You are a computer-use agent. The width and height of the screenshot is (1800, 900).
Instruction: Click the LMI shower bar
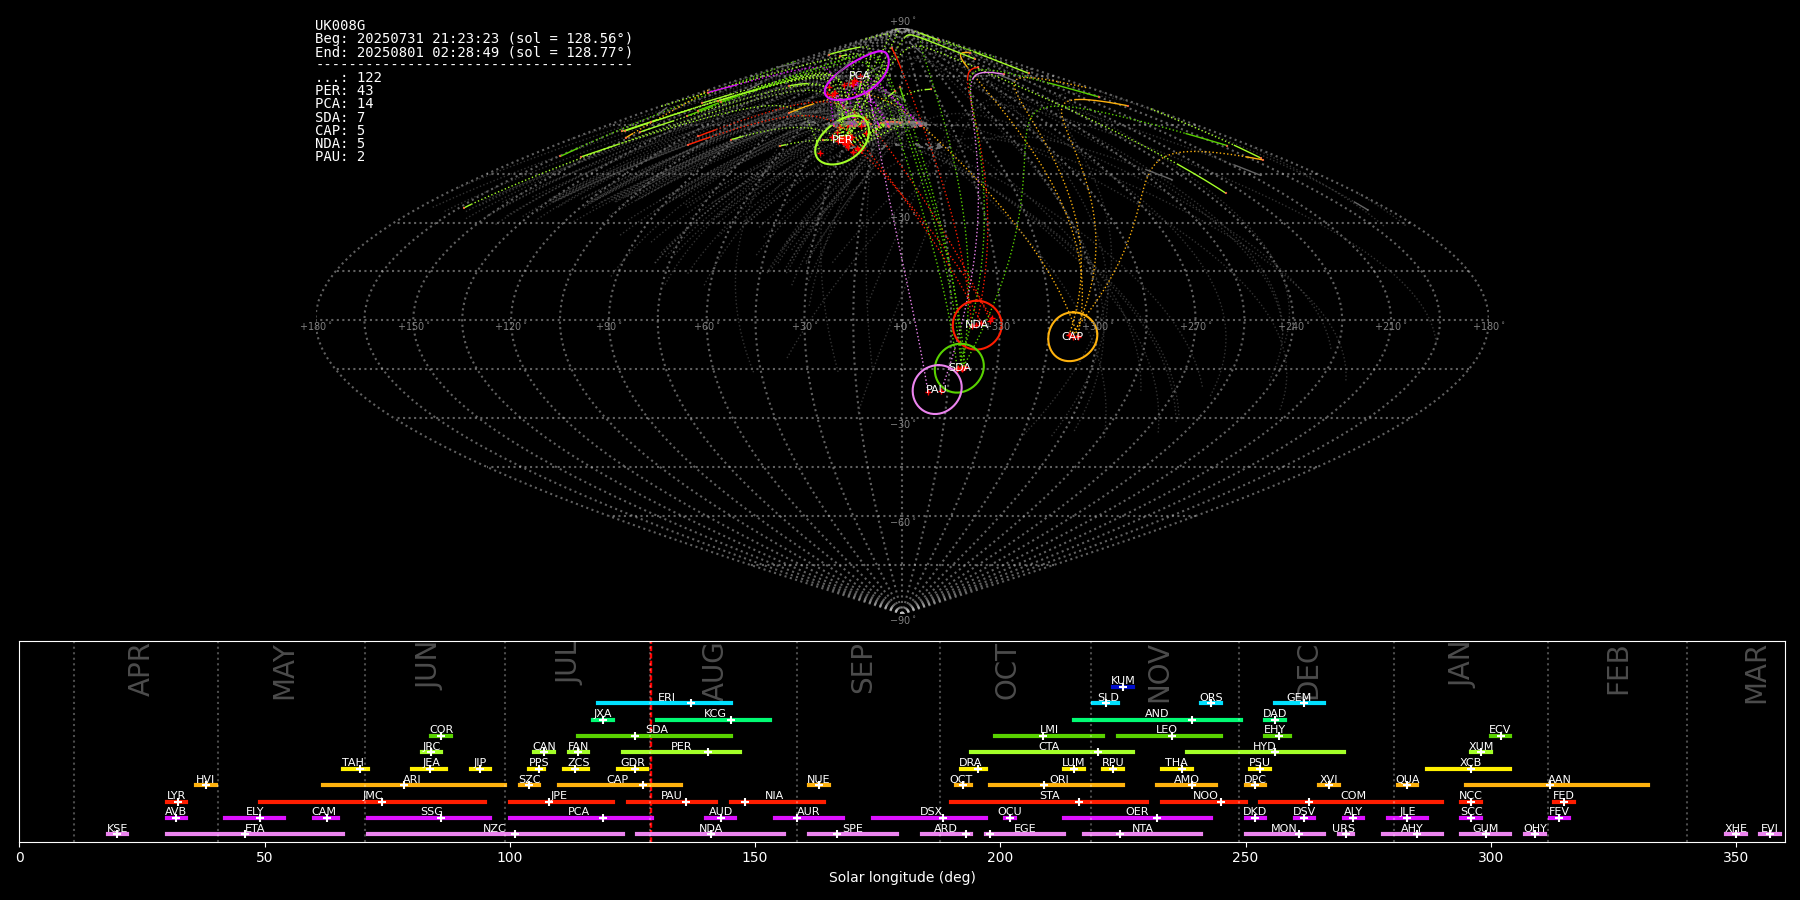pyautogui.click(x=1049, y=736)
